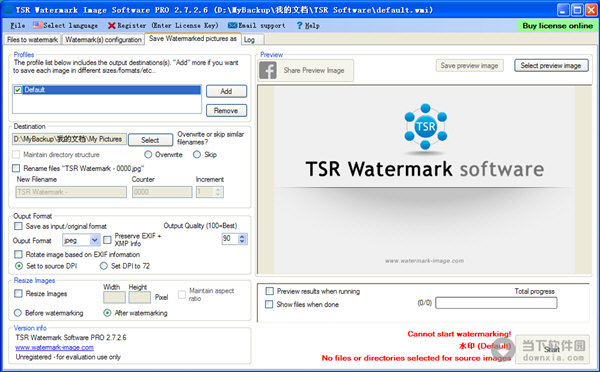Enable Preview results when running
Screen dimensions: 600x372
269,291
